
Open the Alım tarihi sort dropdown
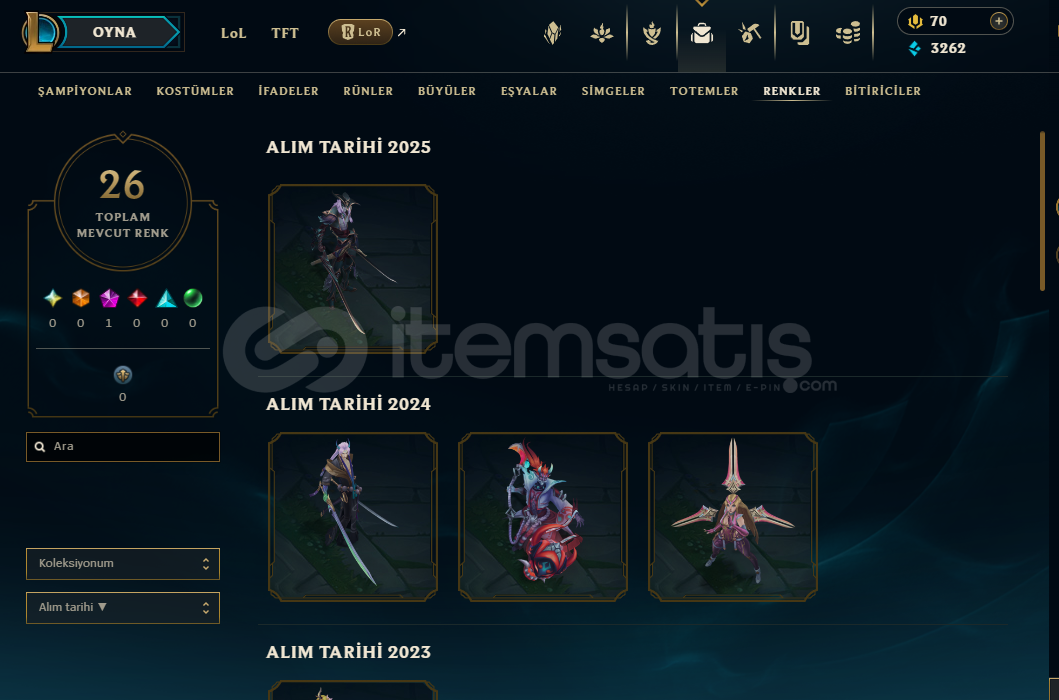[x=123, y=608]
